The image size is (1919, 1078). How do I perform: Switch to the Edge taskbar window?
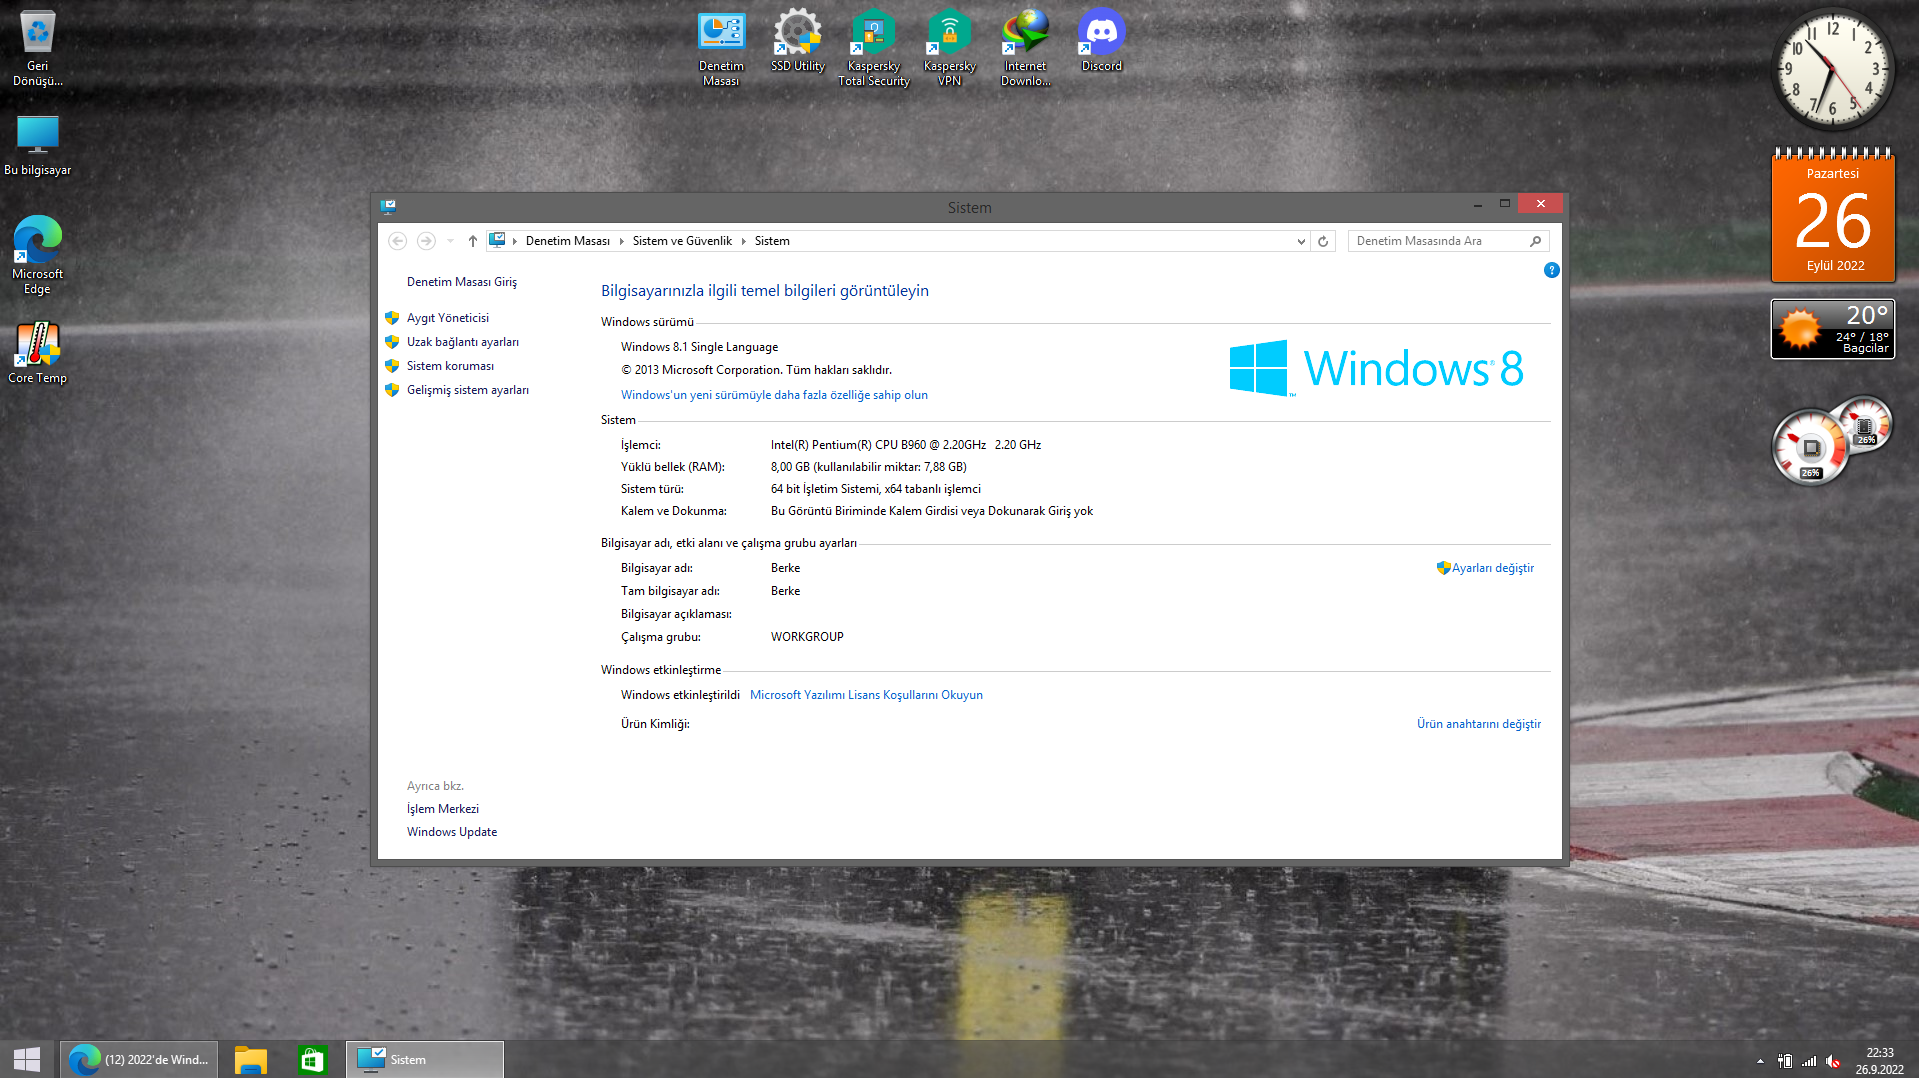[139, 1059]
